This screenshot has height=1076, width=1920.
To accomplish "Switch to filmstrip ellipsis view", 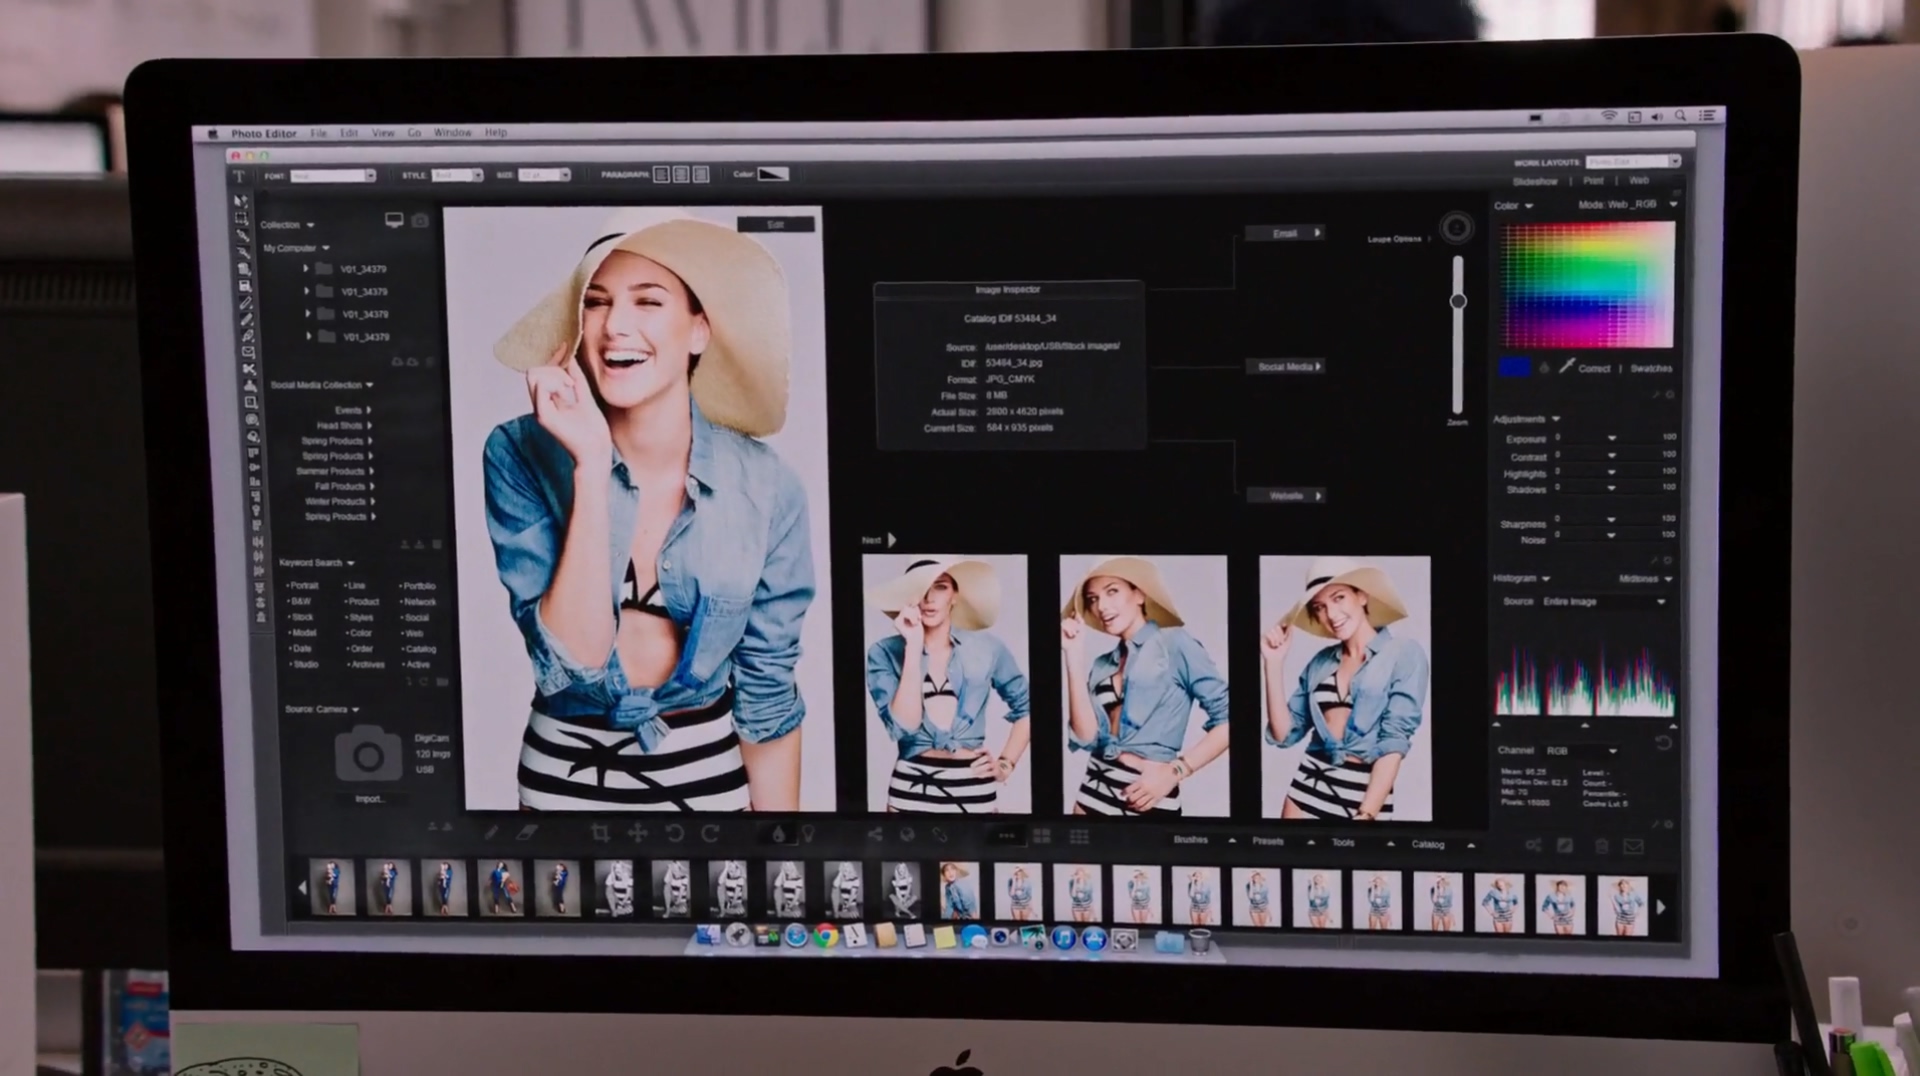I will tap(1006, 836).
